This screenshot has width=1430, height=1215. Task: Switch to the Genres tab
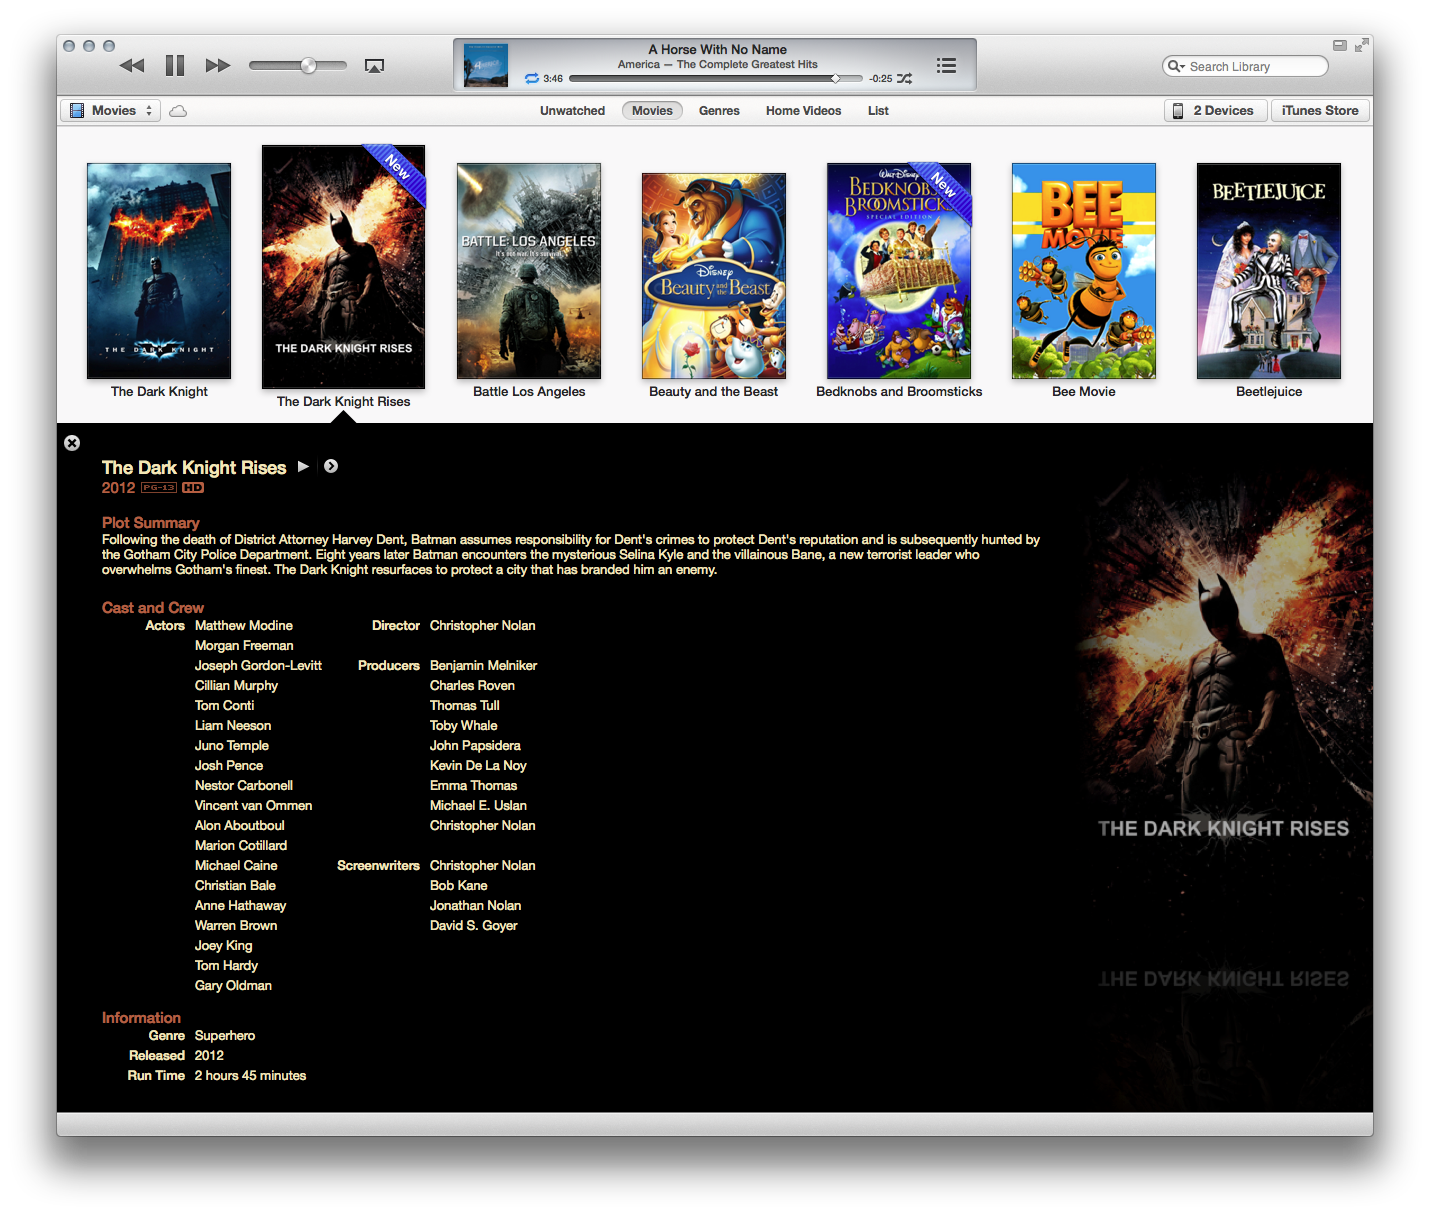[x=719, y=110]
